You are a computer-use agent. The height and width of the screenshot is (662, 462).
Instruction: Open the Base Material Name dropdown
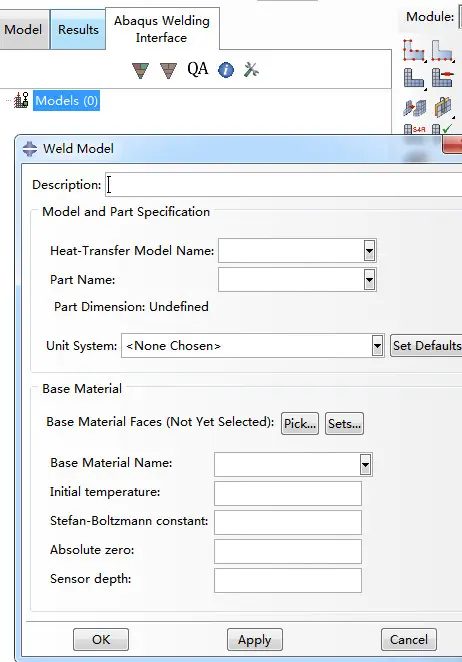pyautogui.click(x=365, y=464)
